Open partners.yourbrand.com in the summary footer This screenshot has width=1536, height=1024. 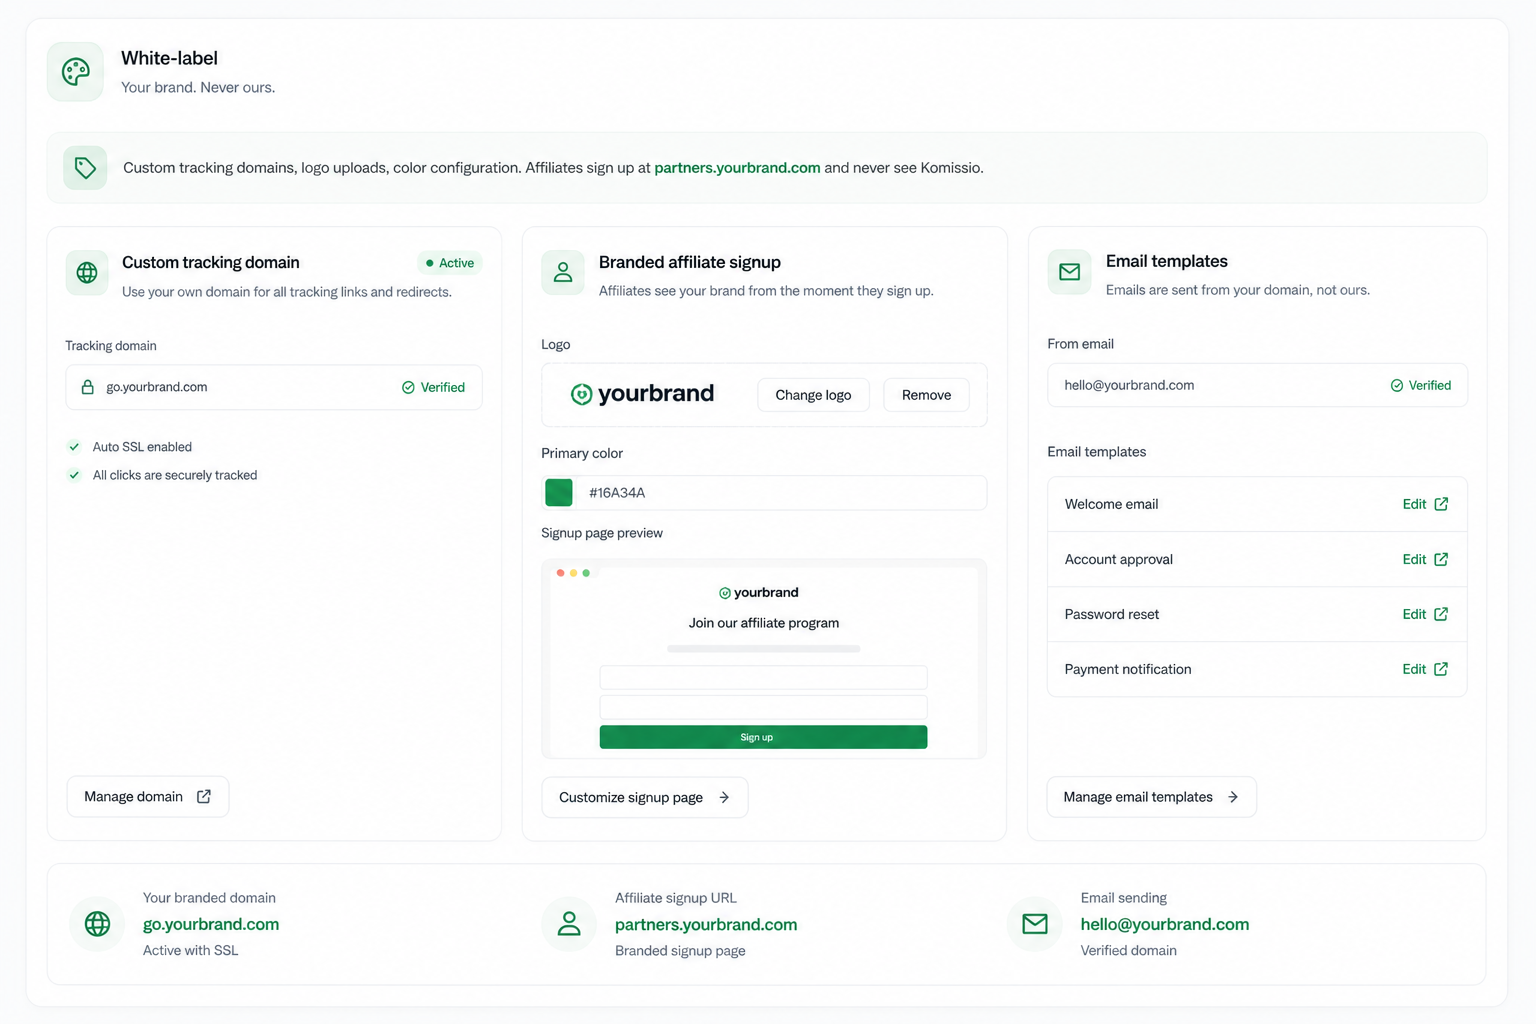706,925
